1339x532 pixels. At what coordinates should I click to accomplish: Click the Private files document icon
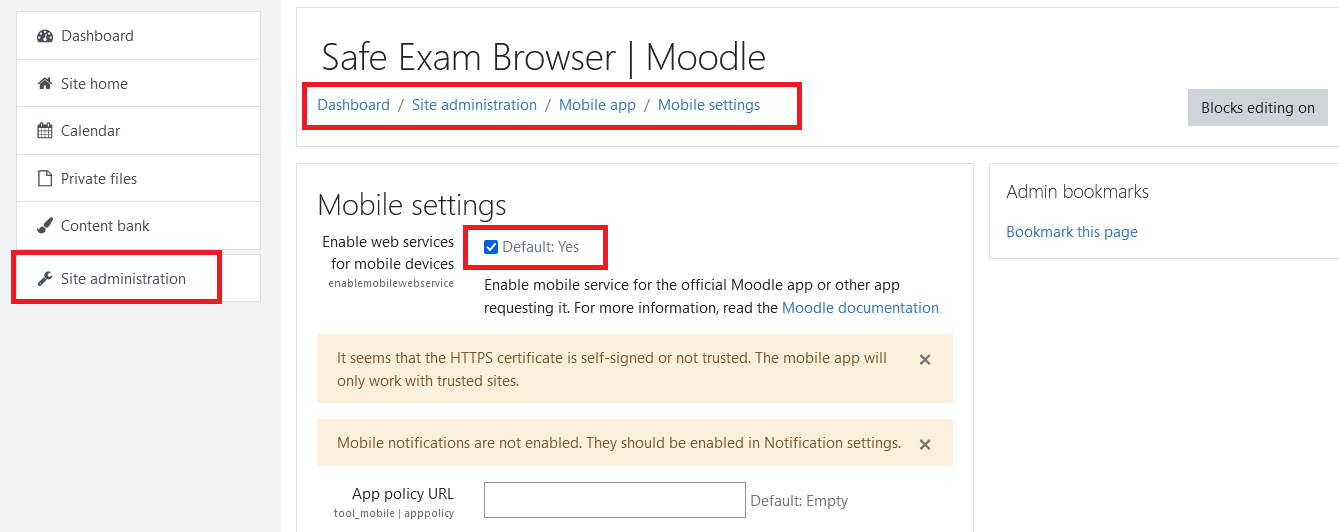[44, 179]
